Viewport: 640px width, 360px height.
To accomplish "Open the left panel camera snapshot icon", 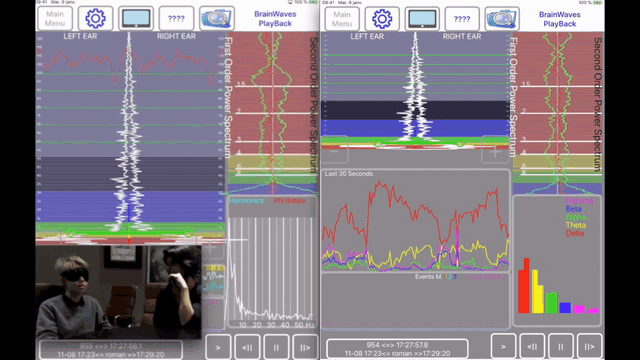I will click(x=217, y=18).
